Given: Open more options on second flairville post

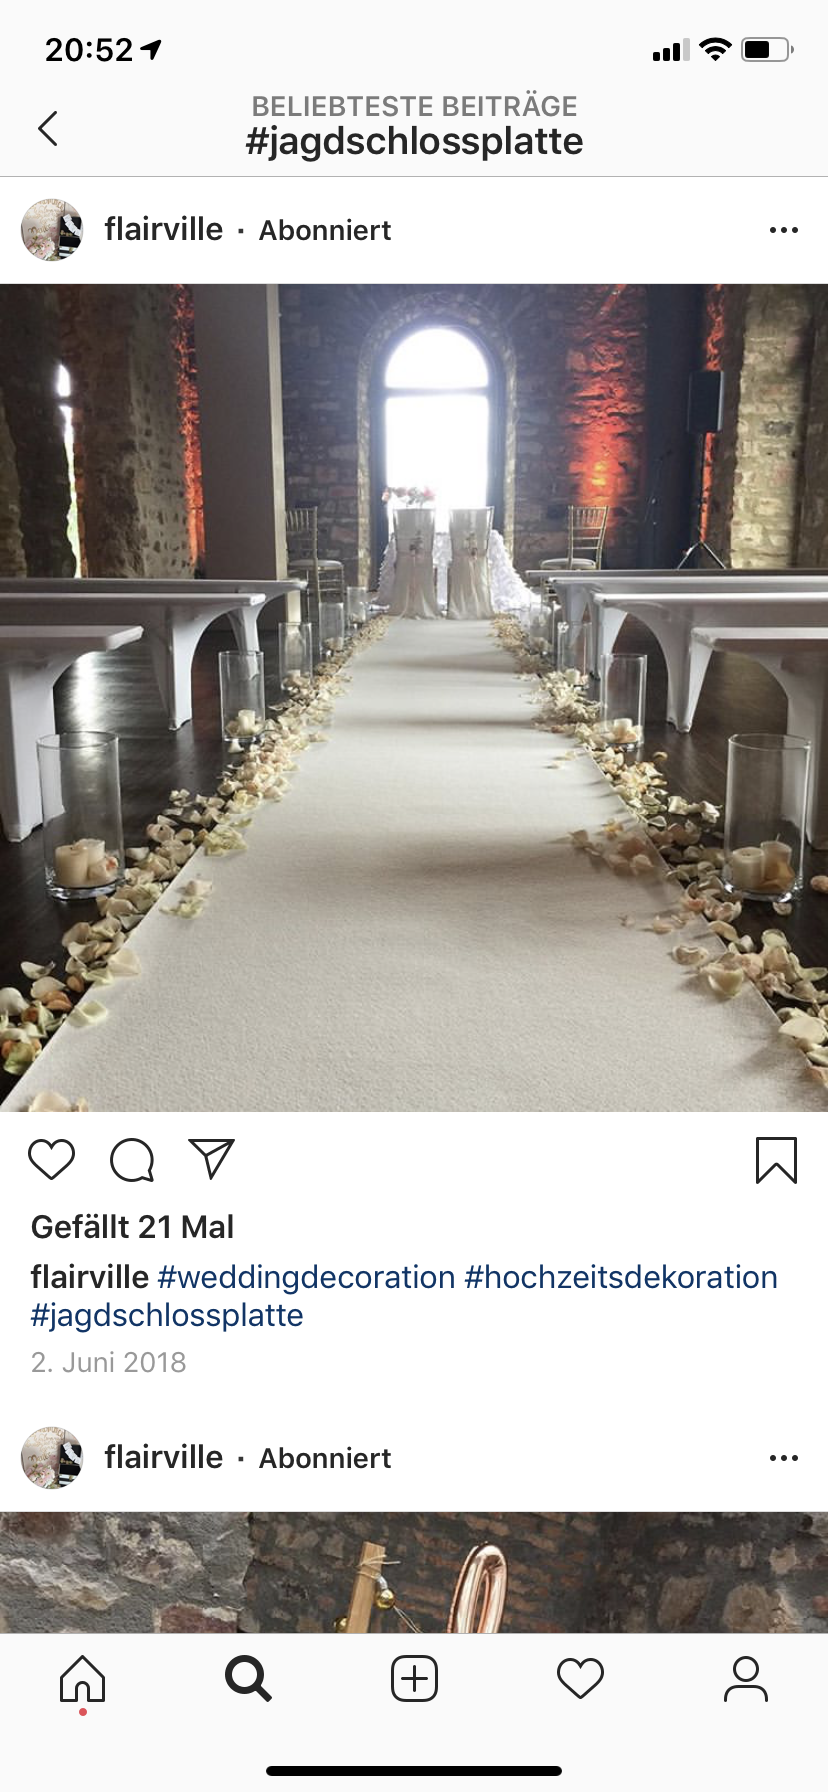Looking at the screenshot, I should click(x=784, y=1458).
